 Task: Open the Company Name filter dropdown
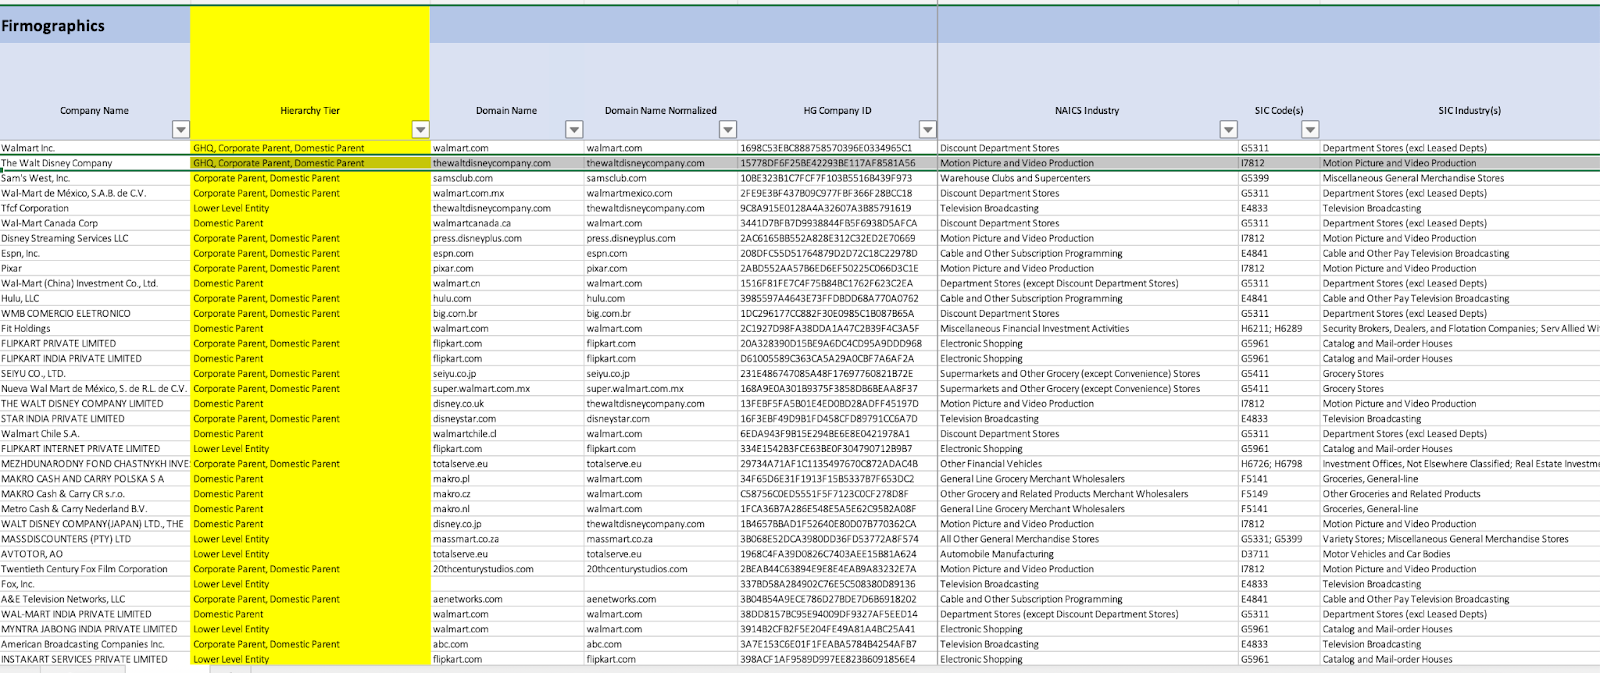(x=180, y=129)
